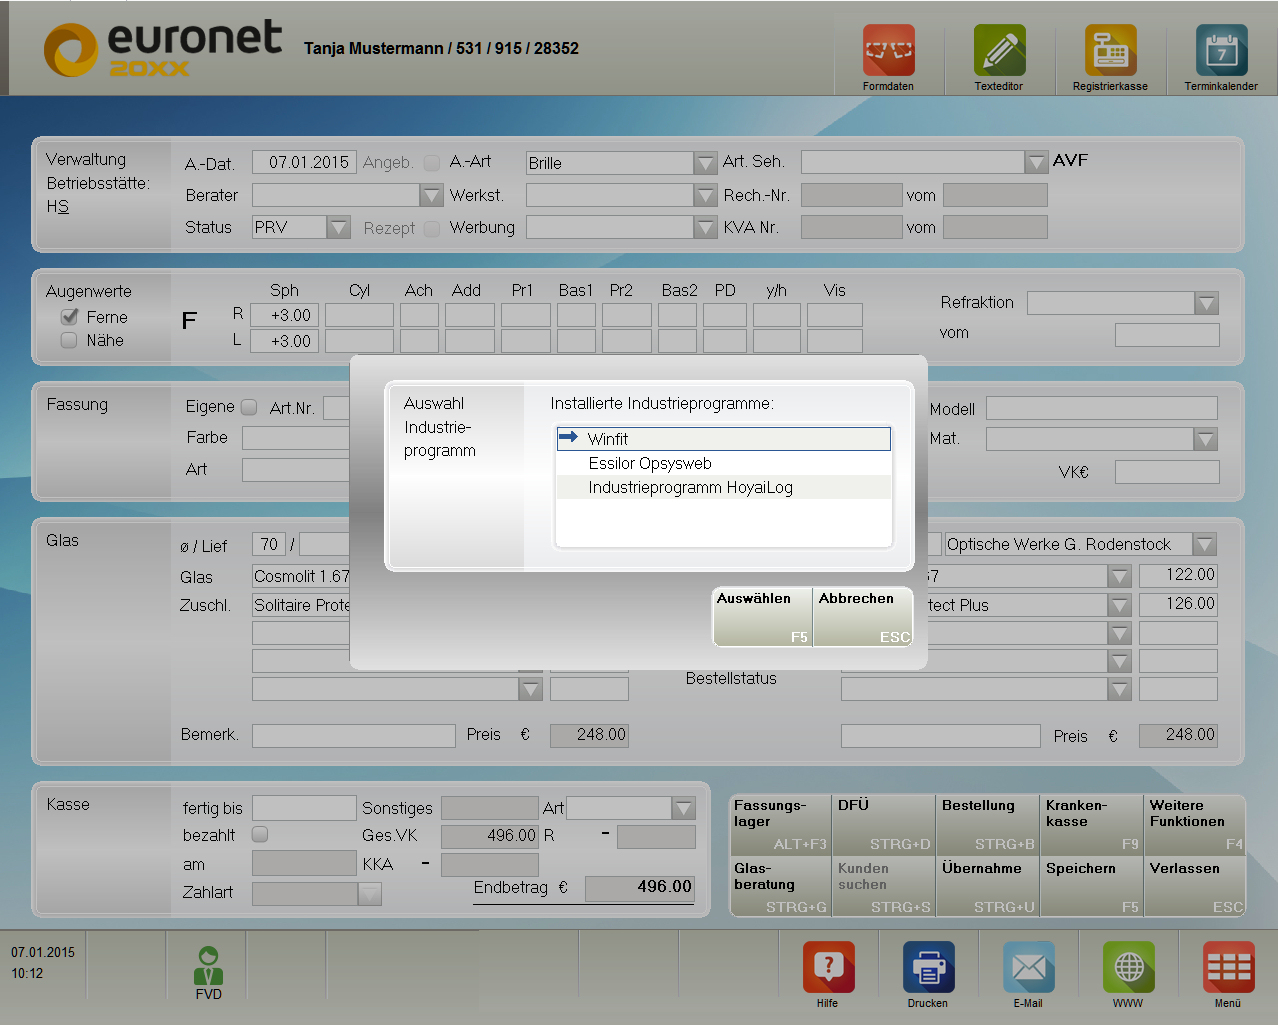Viewport: 1278px width, 1025px height.
Task: Click the Abbrechen ESC button
Action: point(863,617)
